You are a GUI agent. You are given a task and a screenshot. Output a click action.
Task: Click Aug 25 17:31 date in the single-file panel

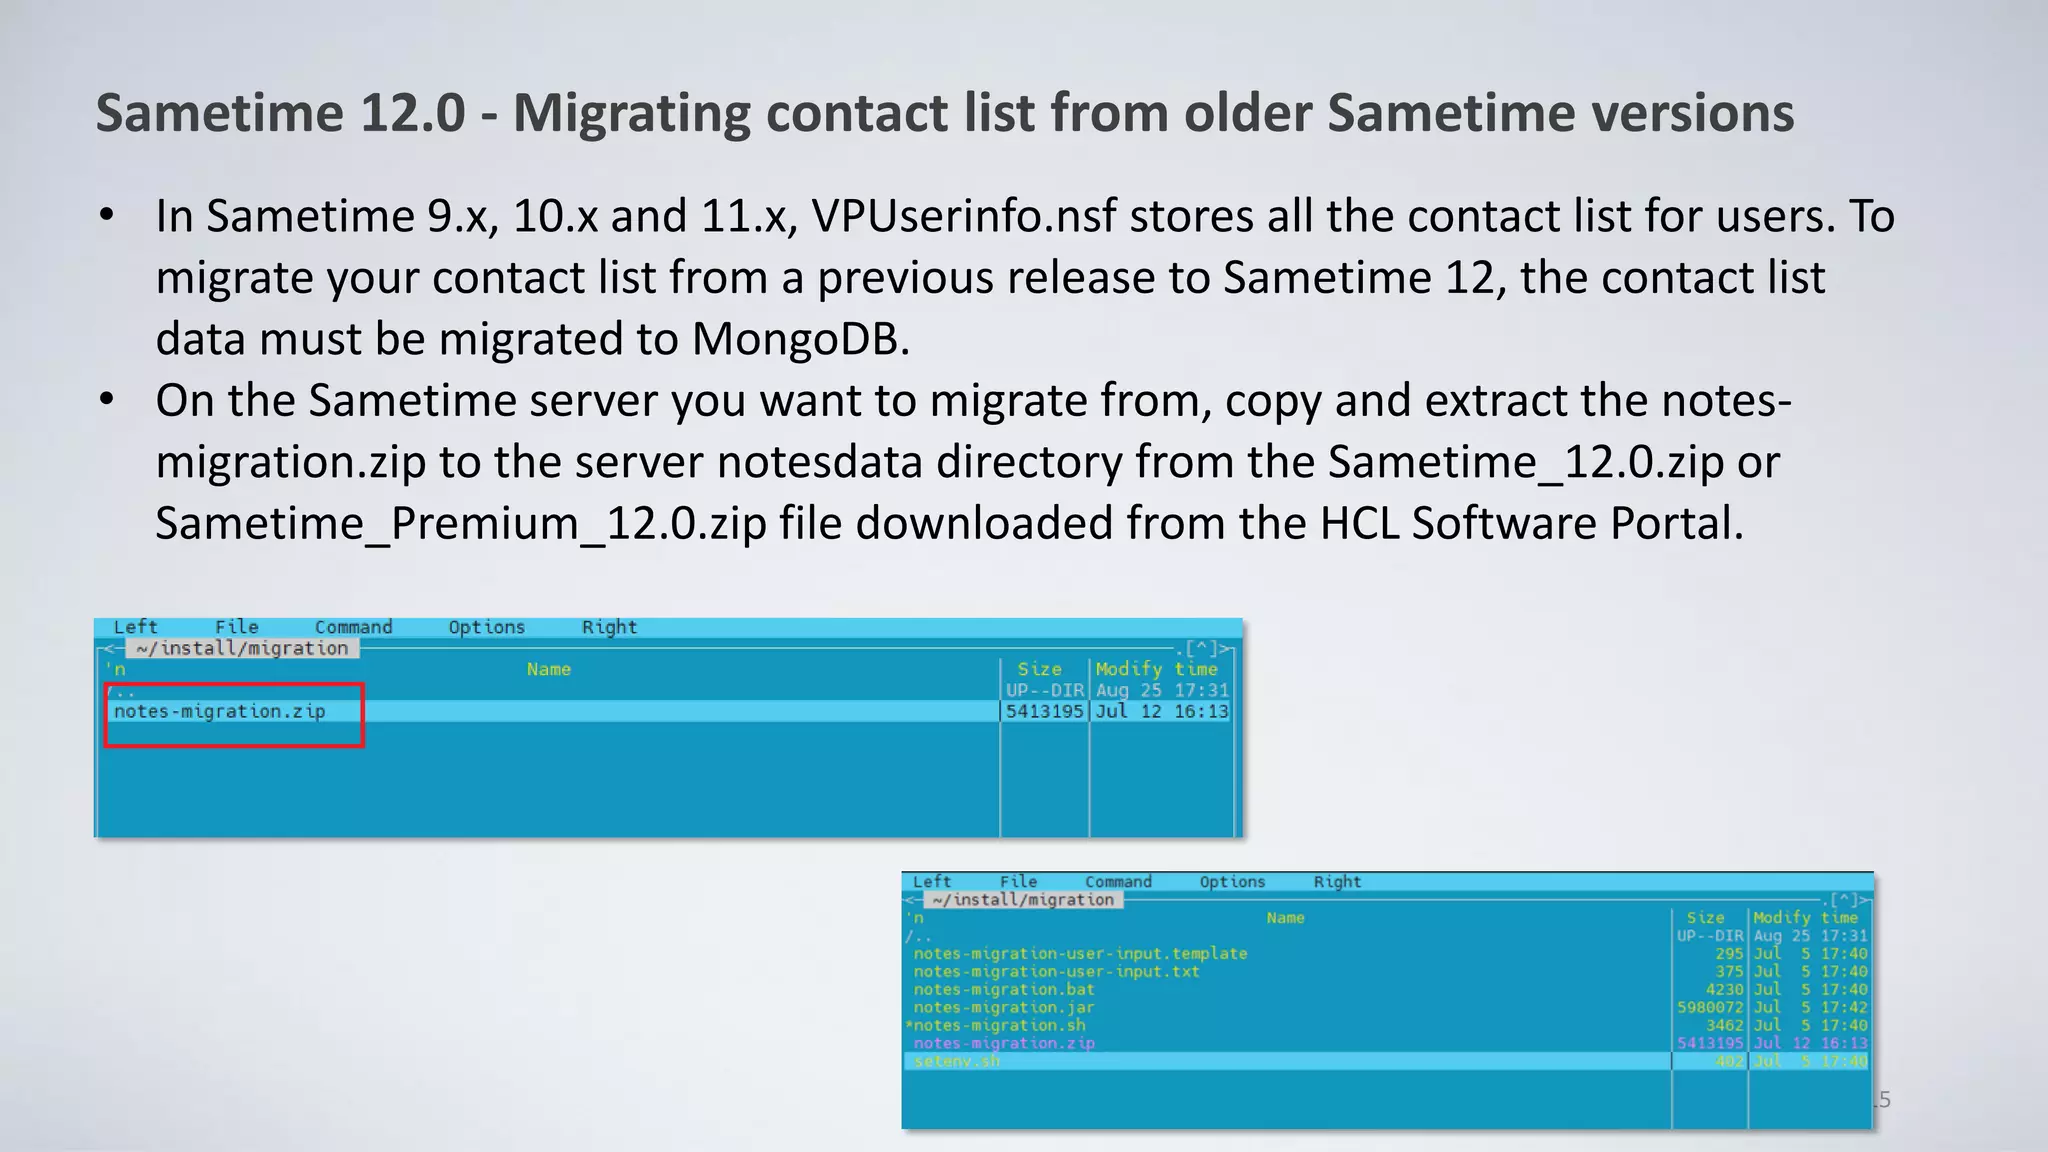click(1162, 690)
